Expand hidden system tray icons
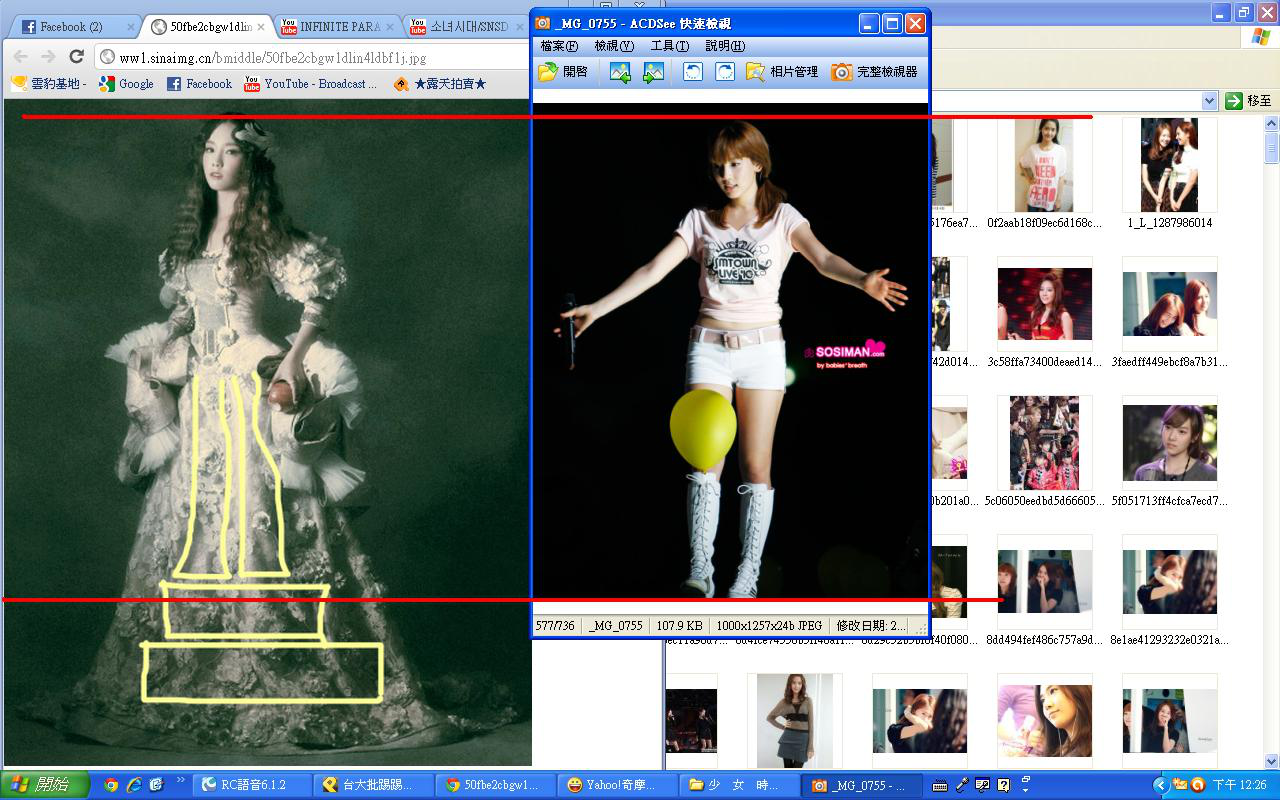Image resolution: width=1280 pixels, height=800 pixels. [1160, 785]
